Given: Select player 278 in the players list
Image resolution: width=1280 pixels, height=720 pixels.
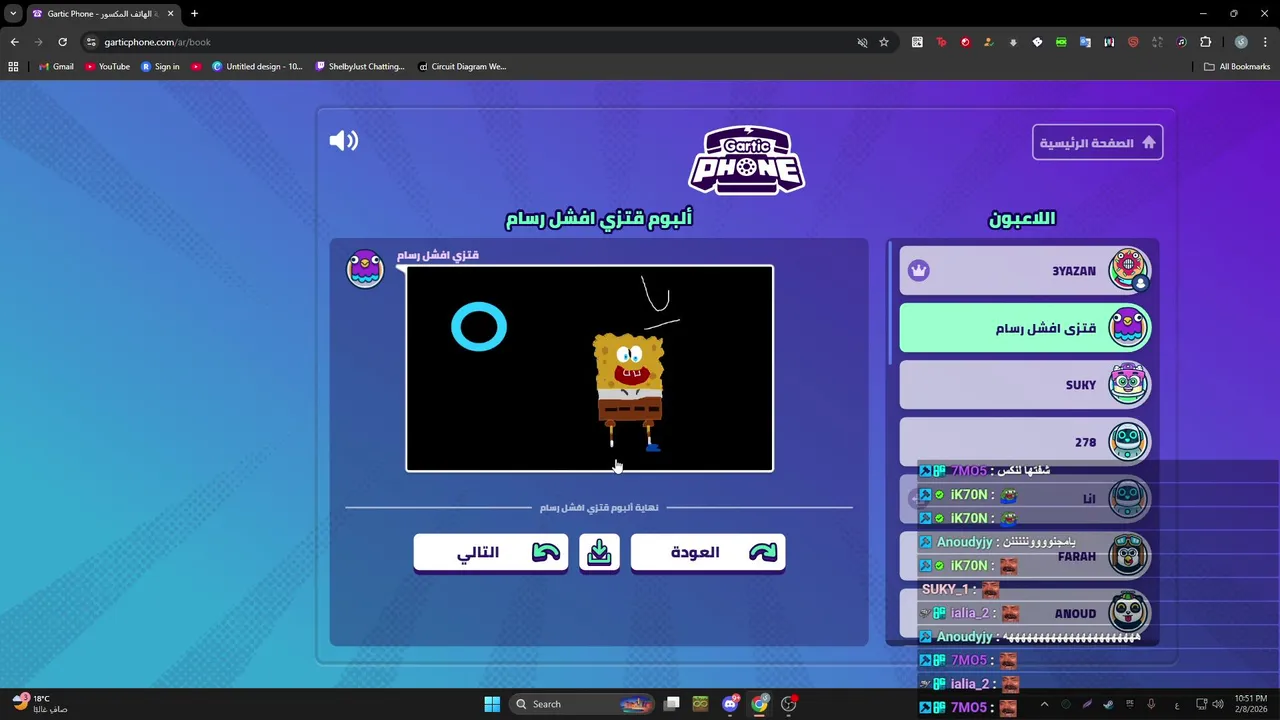Looking at the screenshot, I should click(1025, 442).
